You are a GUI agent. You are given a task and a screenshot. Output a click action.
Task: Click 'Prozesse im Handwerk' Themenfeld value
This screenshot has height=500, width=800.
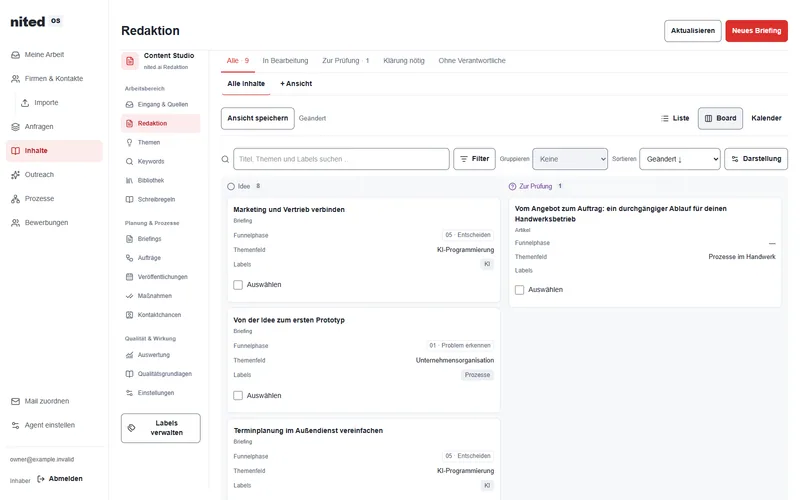[742, 257]
